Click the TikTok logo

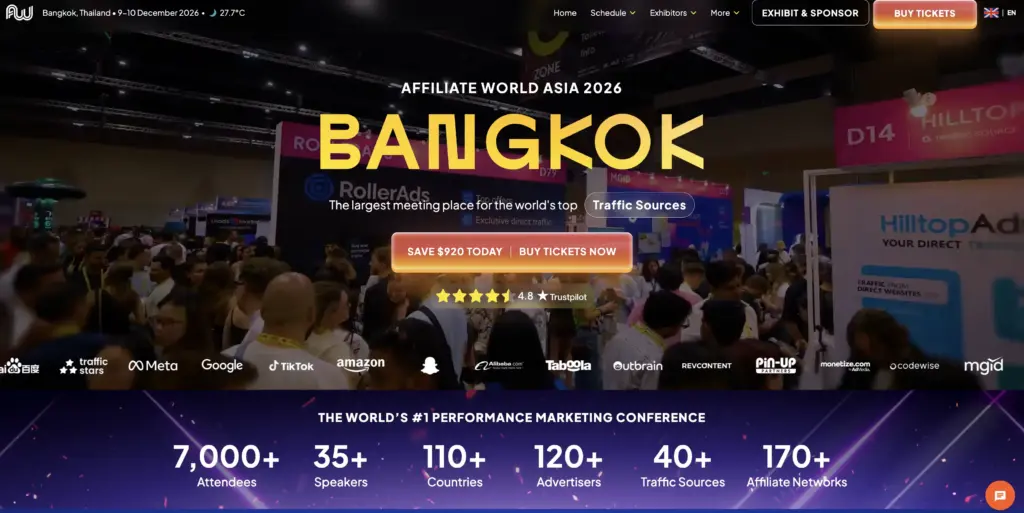(291, 366)
